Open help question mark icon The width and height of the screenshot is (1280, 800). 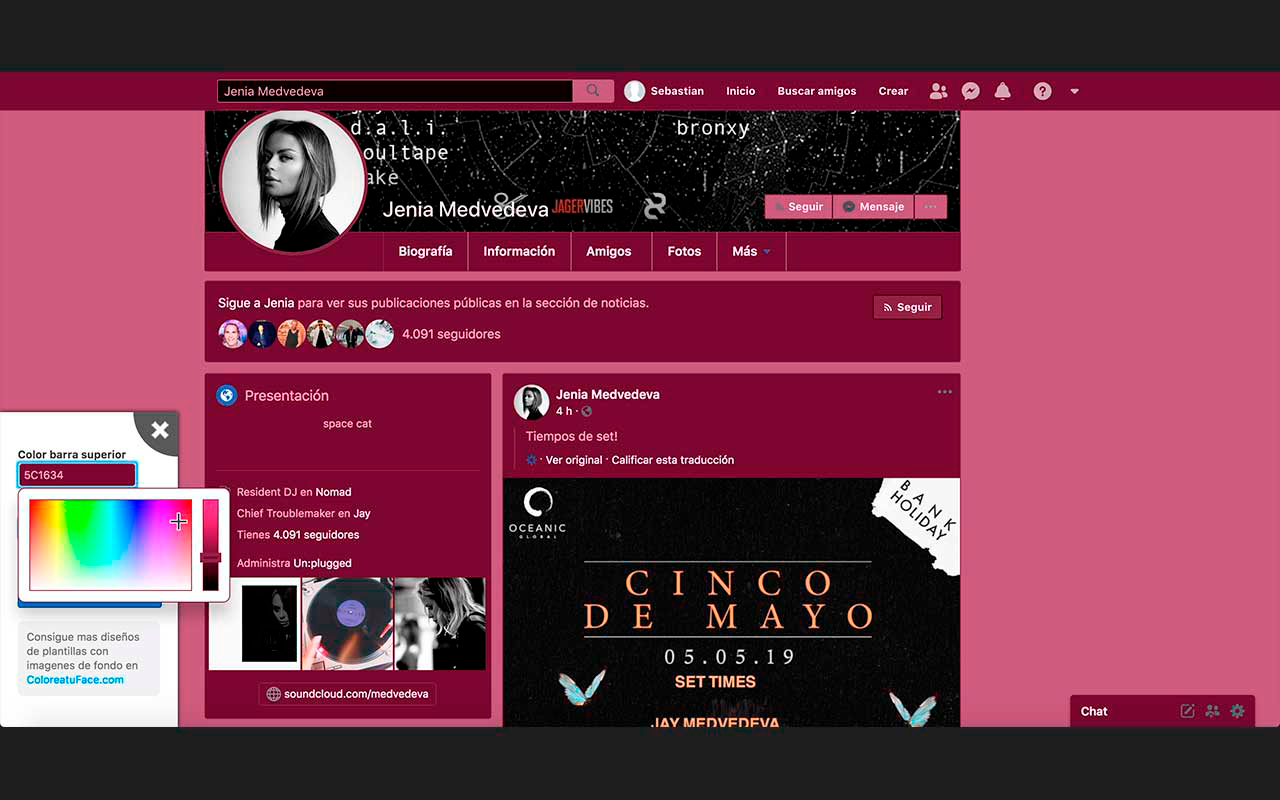pos(1042,91)
